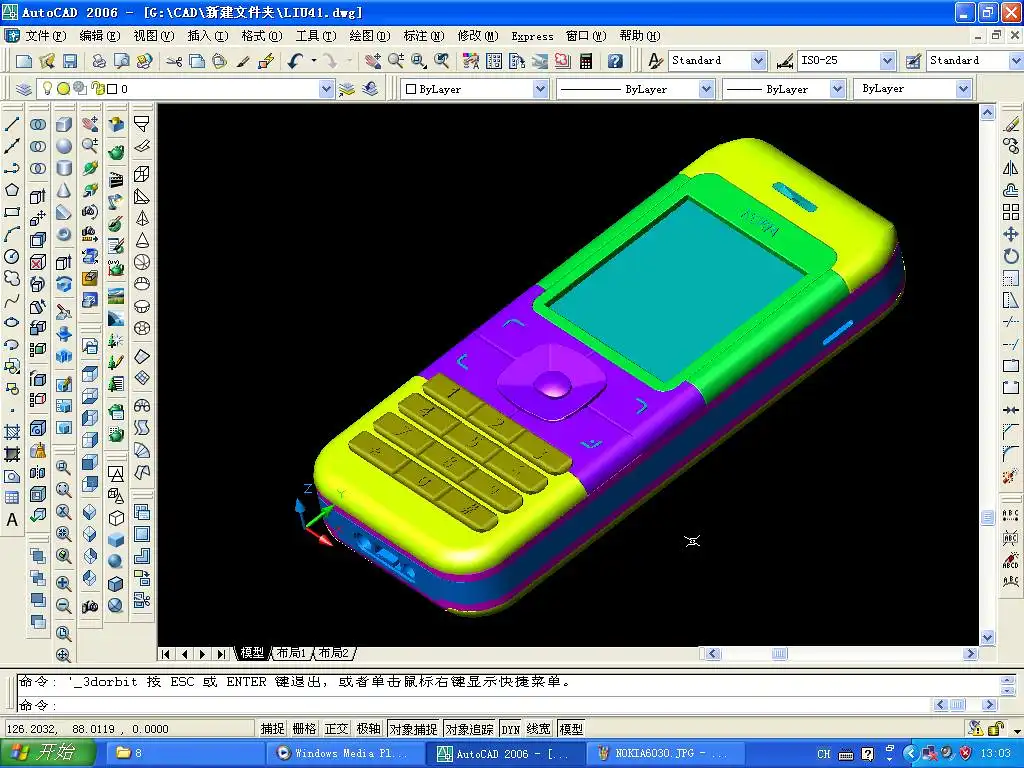Open the Lights tool
1024x768 pixels.
pyautogui.click(x=116, y=202)
